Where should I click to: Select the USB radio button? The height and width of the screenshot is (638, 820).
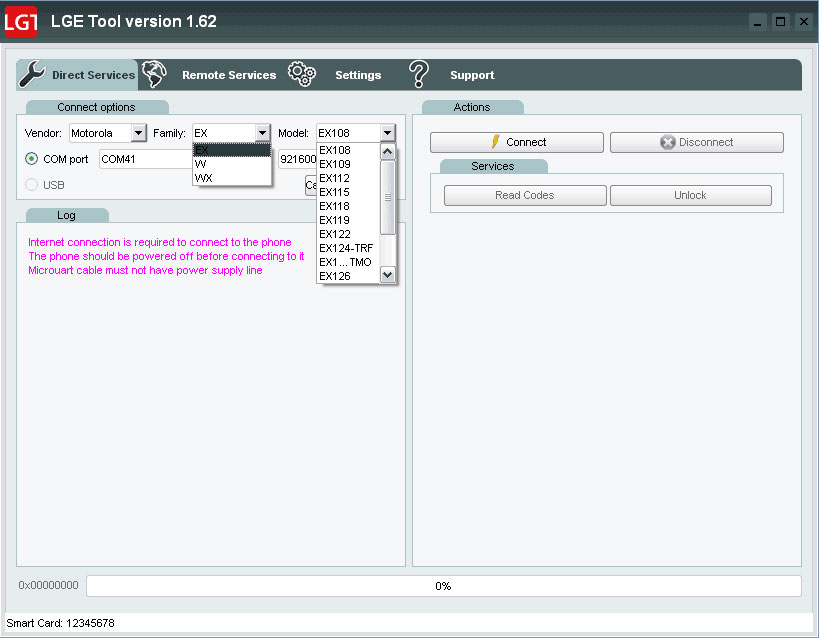31,185
